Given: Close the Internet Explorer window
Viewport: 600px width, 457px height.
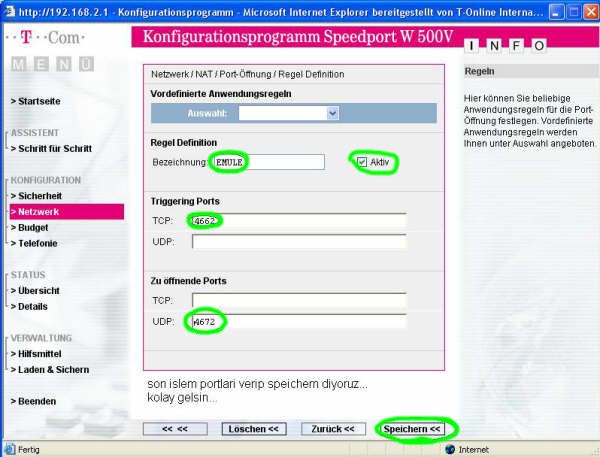Looking at the screenshot, I should pos(591,12).
